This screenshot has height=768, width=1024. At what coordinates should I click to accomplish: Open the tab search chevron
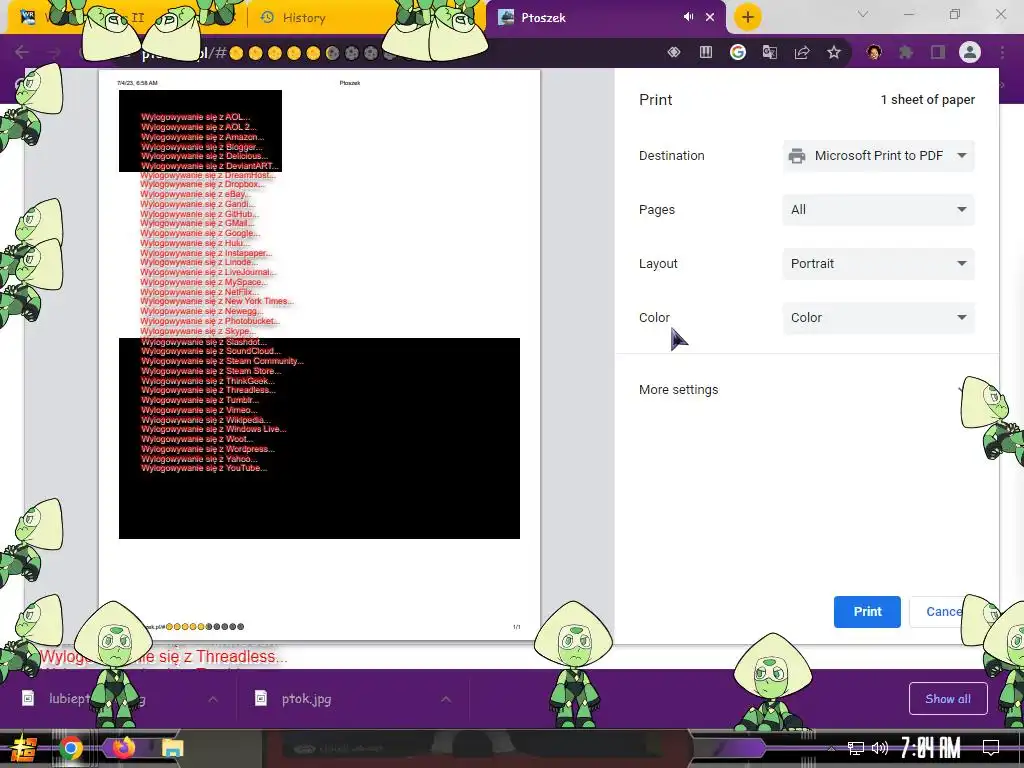tap(863, 14)
